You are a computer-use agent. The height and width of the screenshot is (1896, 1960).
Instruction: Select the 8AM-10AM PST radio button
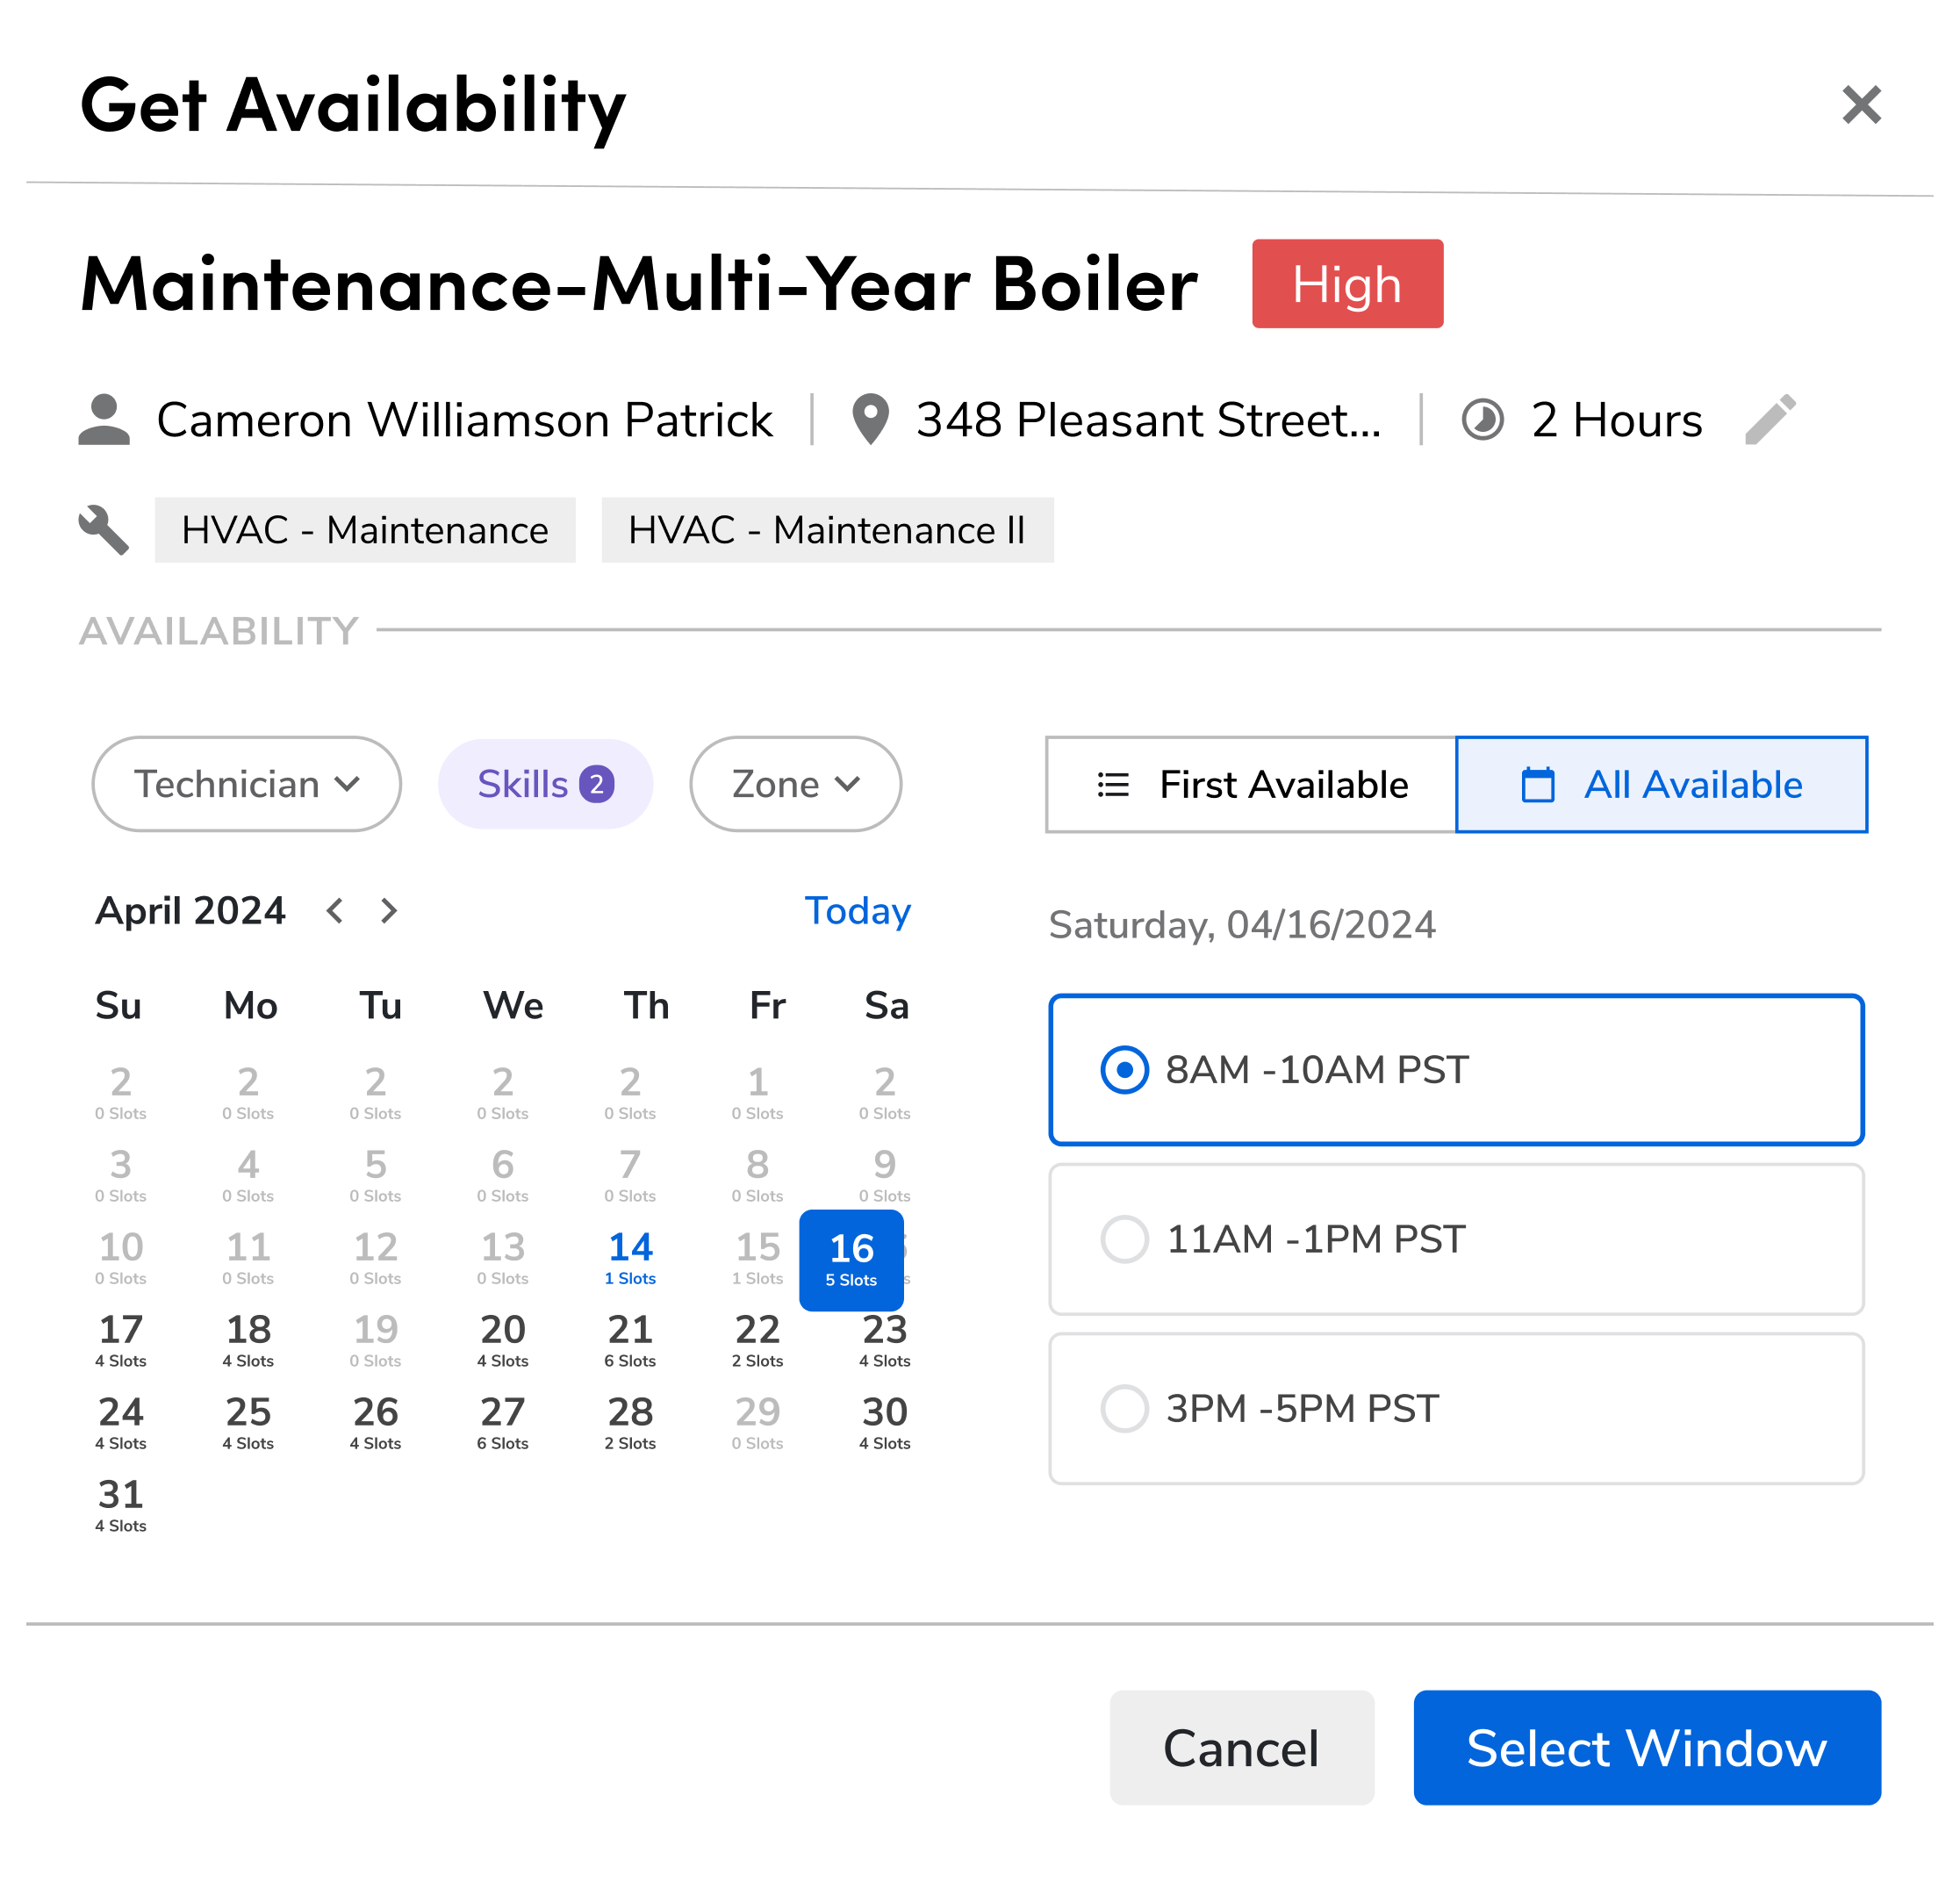(1124, 1070)
